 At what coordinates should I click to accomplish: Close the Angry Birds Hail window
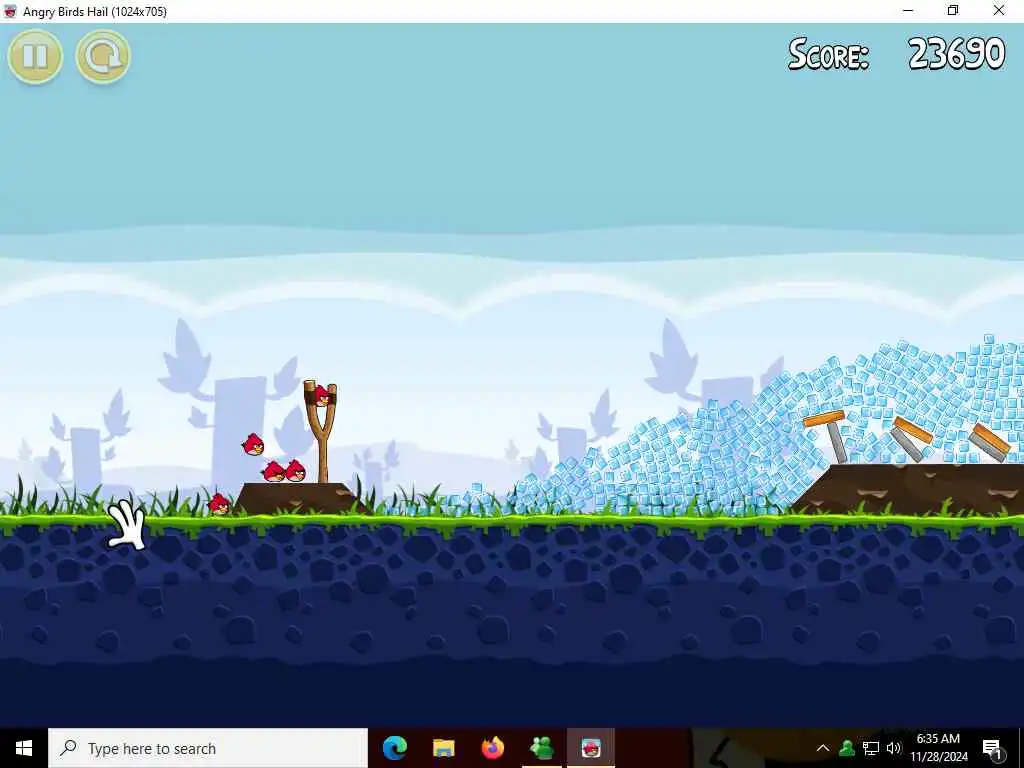pyautogui.click(x=999, y=10)
